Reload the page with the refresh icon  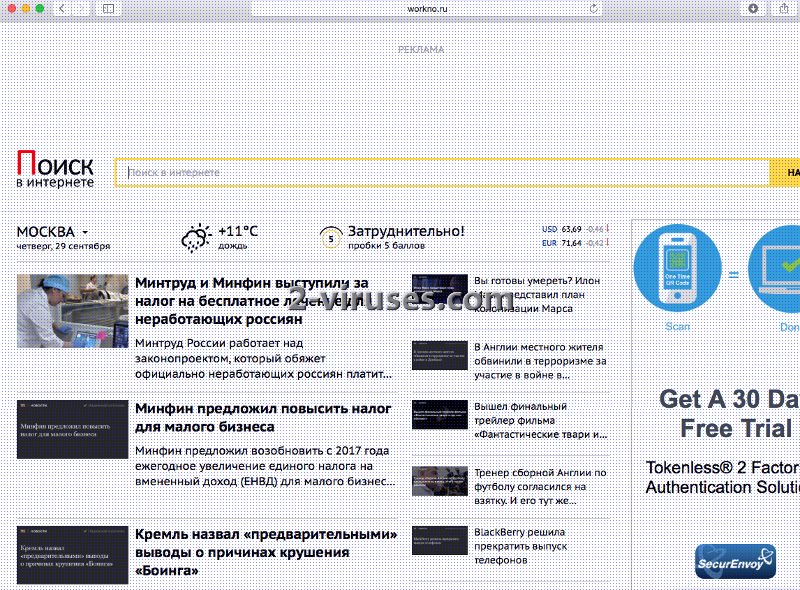coord(594,8)
